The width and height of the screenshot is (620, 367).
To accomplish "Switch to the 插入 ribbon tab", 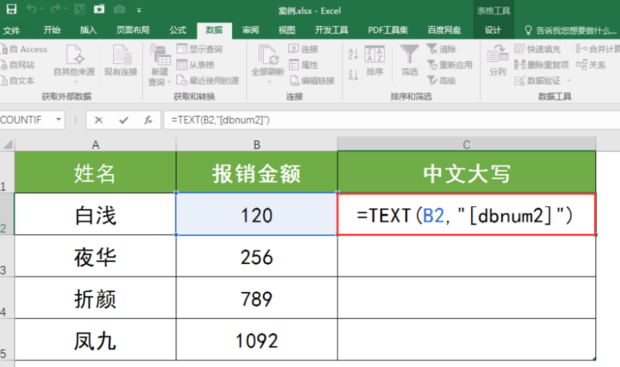I will pos(88,30).
